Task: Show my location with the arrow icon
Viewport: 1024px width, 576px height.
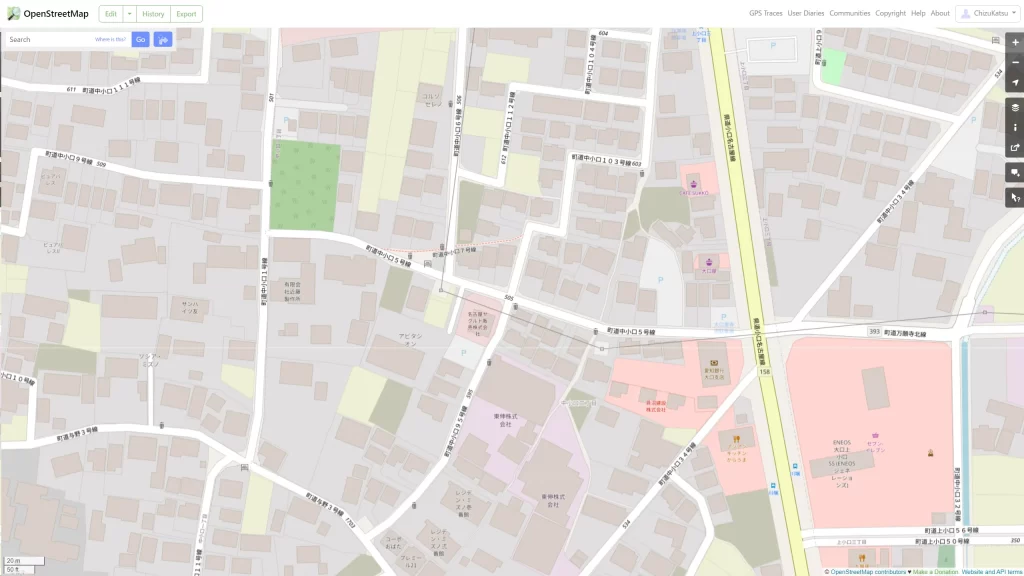Action: [x=1015, y=83]
